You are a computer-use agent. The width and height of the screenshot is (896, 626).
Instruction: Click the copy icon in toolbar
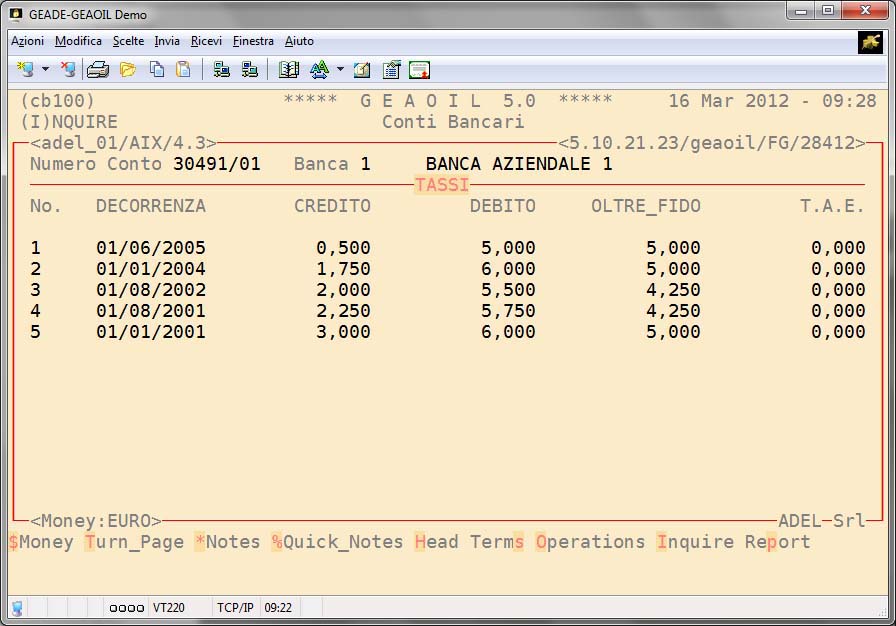click(157, 69)
